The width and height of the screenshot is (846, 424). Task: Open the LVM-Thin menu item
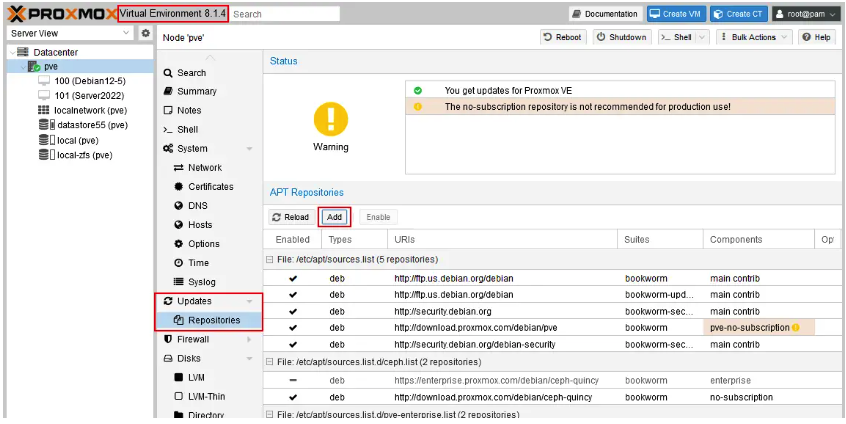click(209, 396)
